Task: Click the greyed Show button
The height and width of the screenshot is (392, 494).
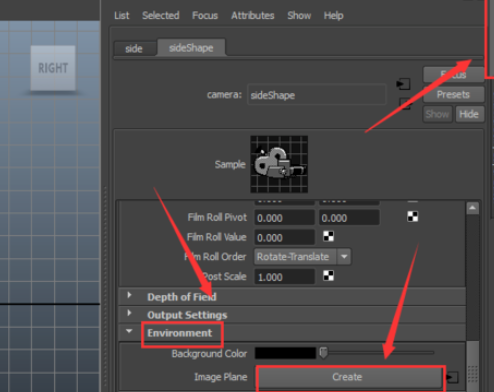Action: tap(437, 114)
